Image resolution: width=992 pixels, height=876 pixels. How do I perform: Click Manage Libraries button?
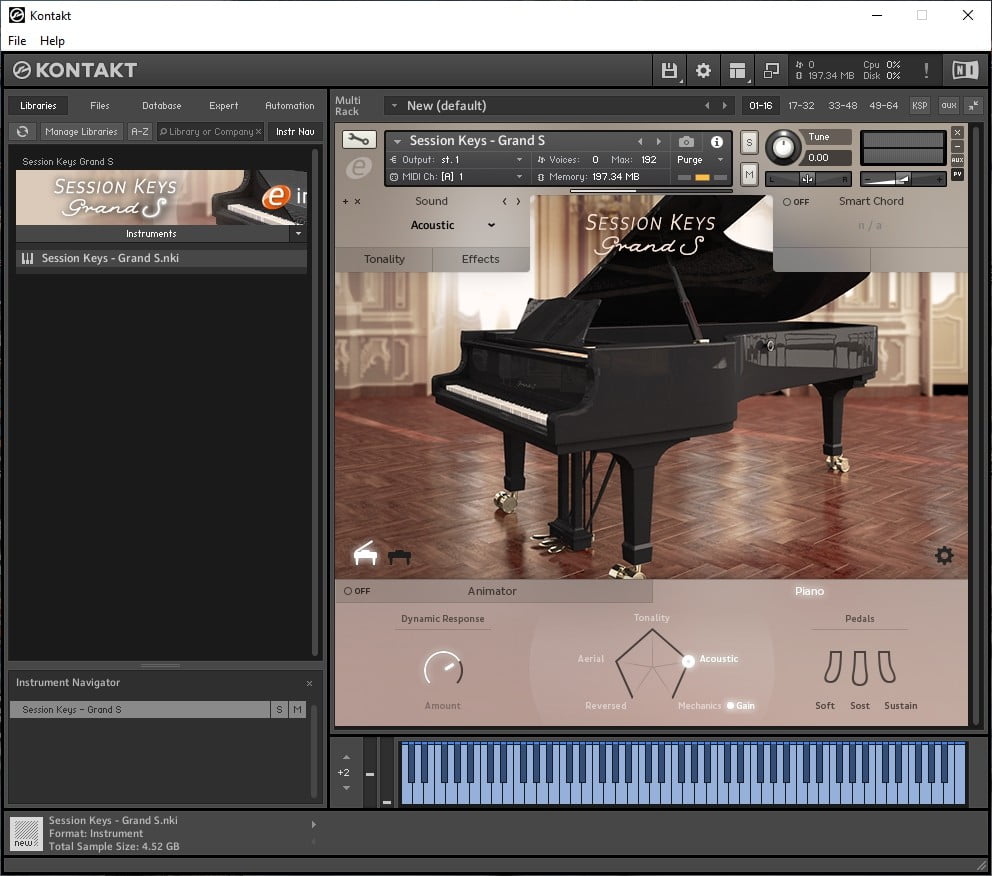pyautogui.click(x=82, y=132)
